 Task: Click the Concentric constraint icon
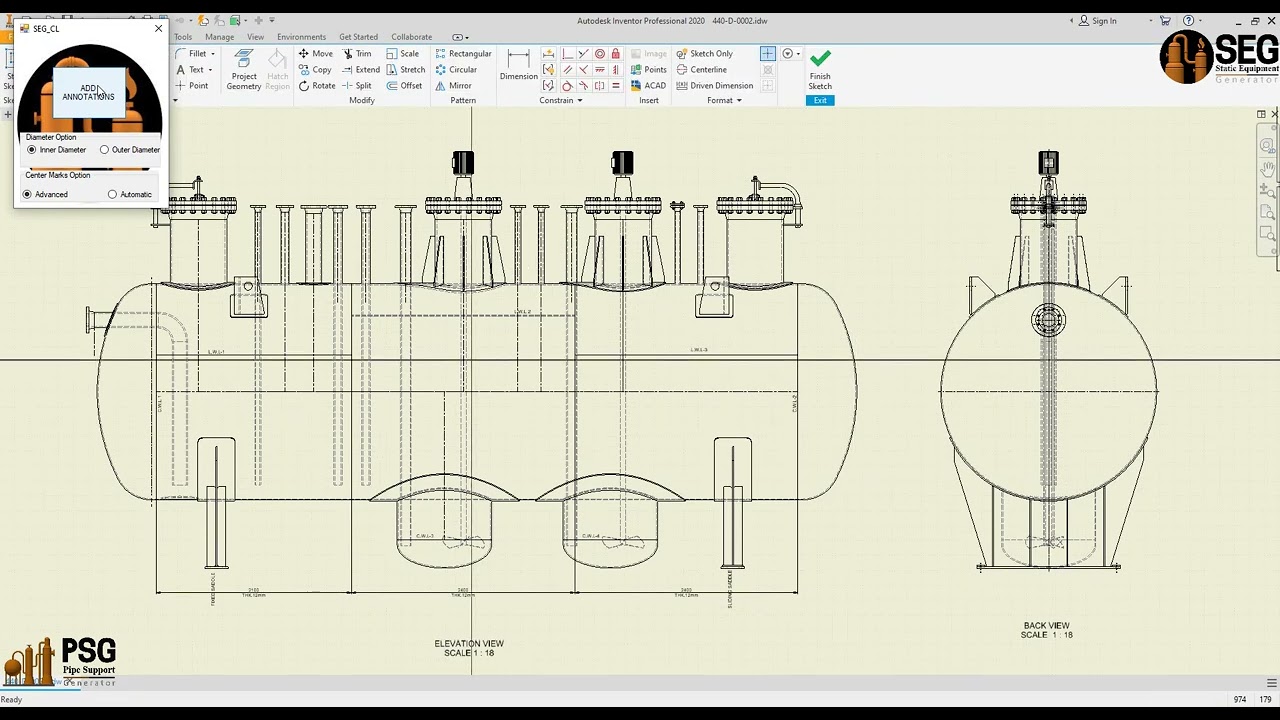coord(600,54)
